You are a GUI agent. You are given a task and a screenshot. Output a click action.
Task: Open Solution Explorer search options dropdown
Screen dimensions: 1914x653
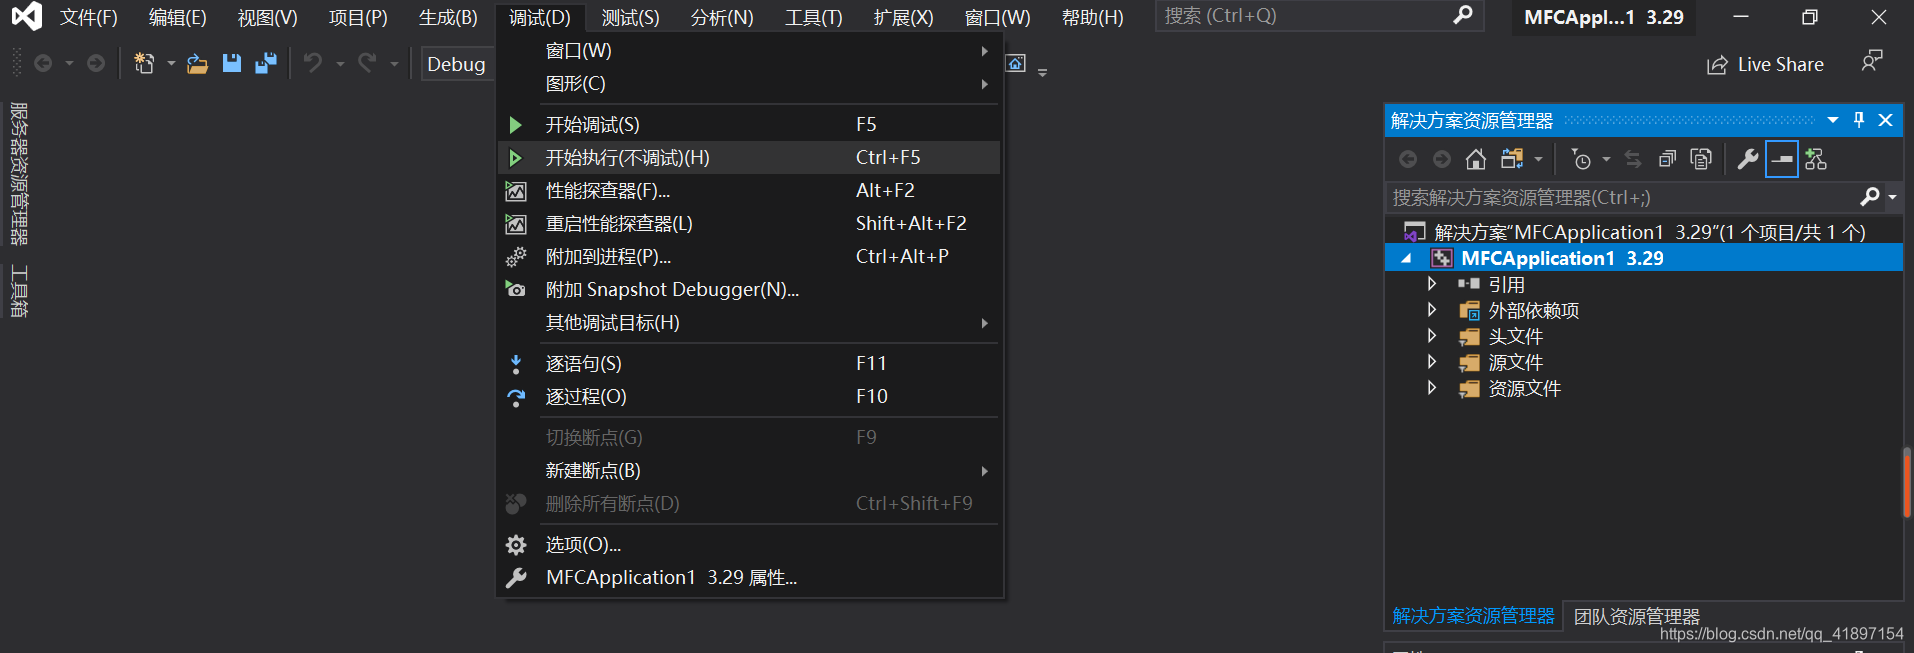(1892, 197)
